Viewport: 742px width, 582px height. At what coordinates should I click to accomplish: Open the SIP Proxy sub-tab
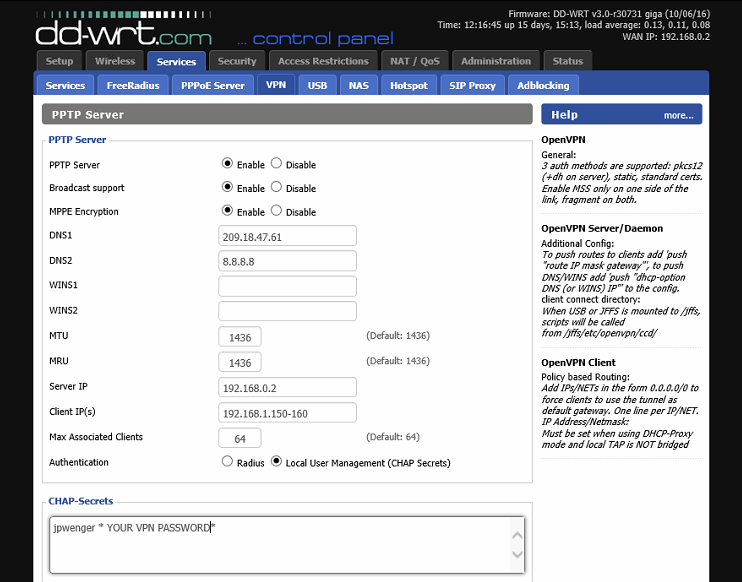pyautogui.click(x=472, y=86)
